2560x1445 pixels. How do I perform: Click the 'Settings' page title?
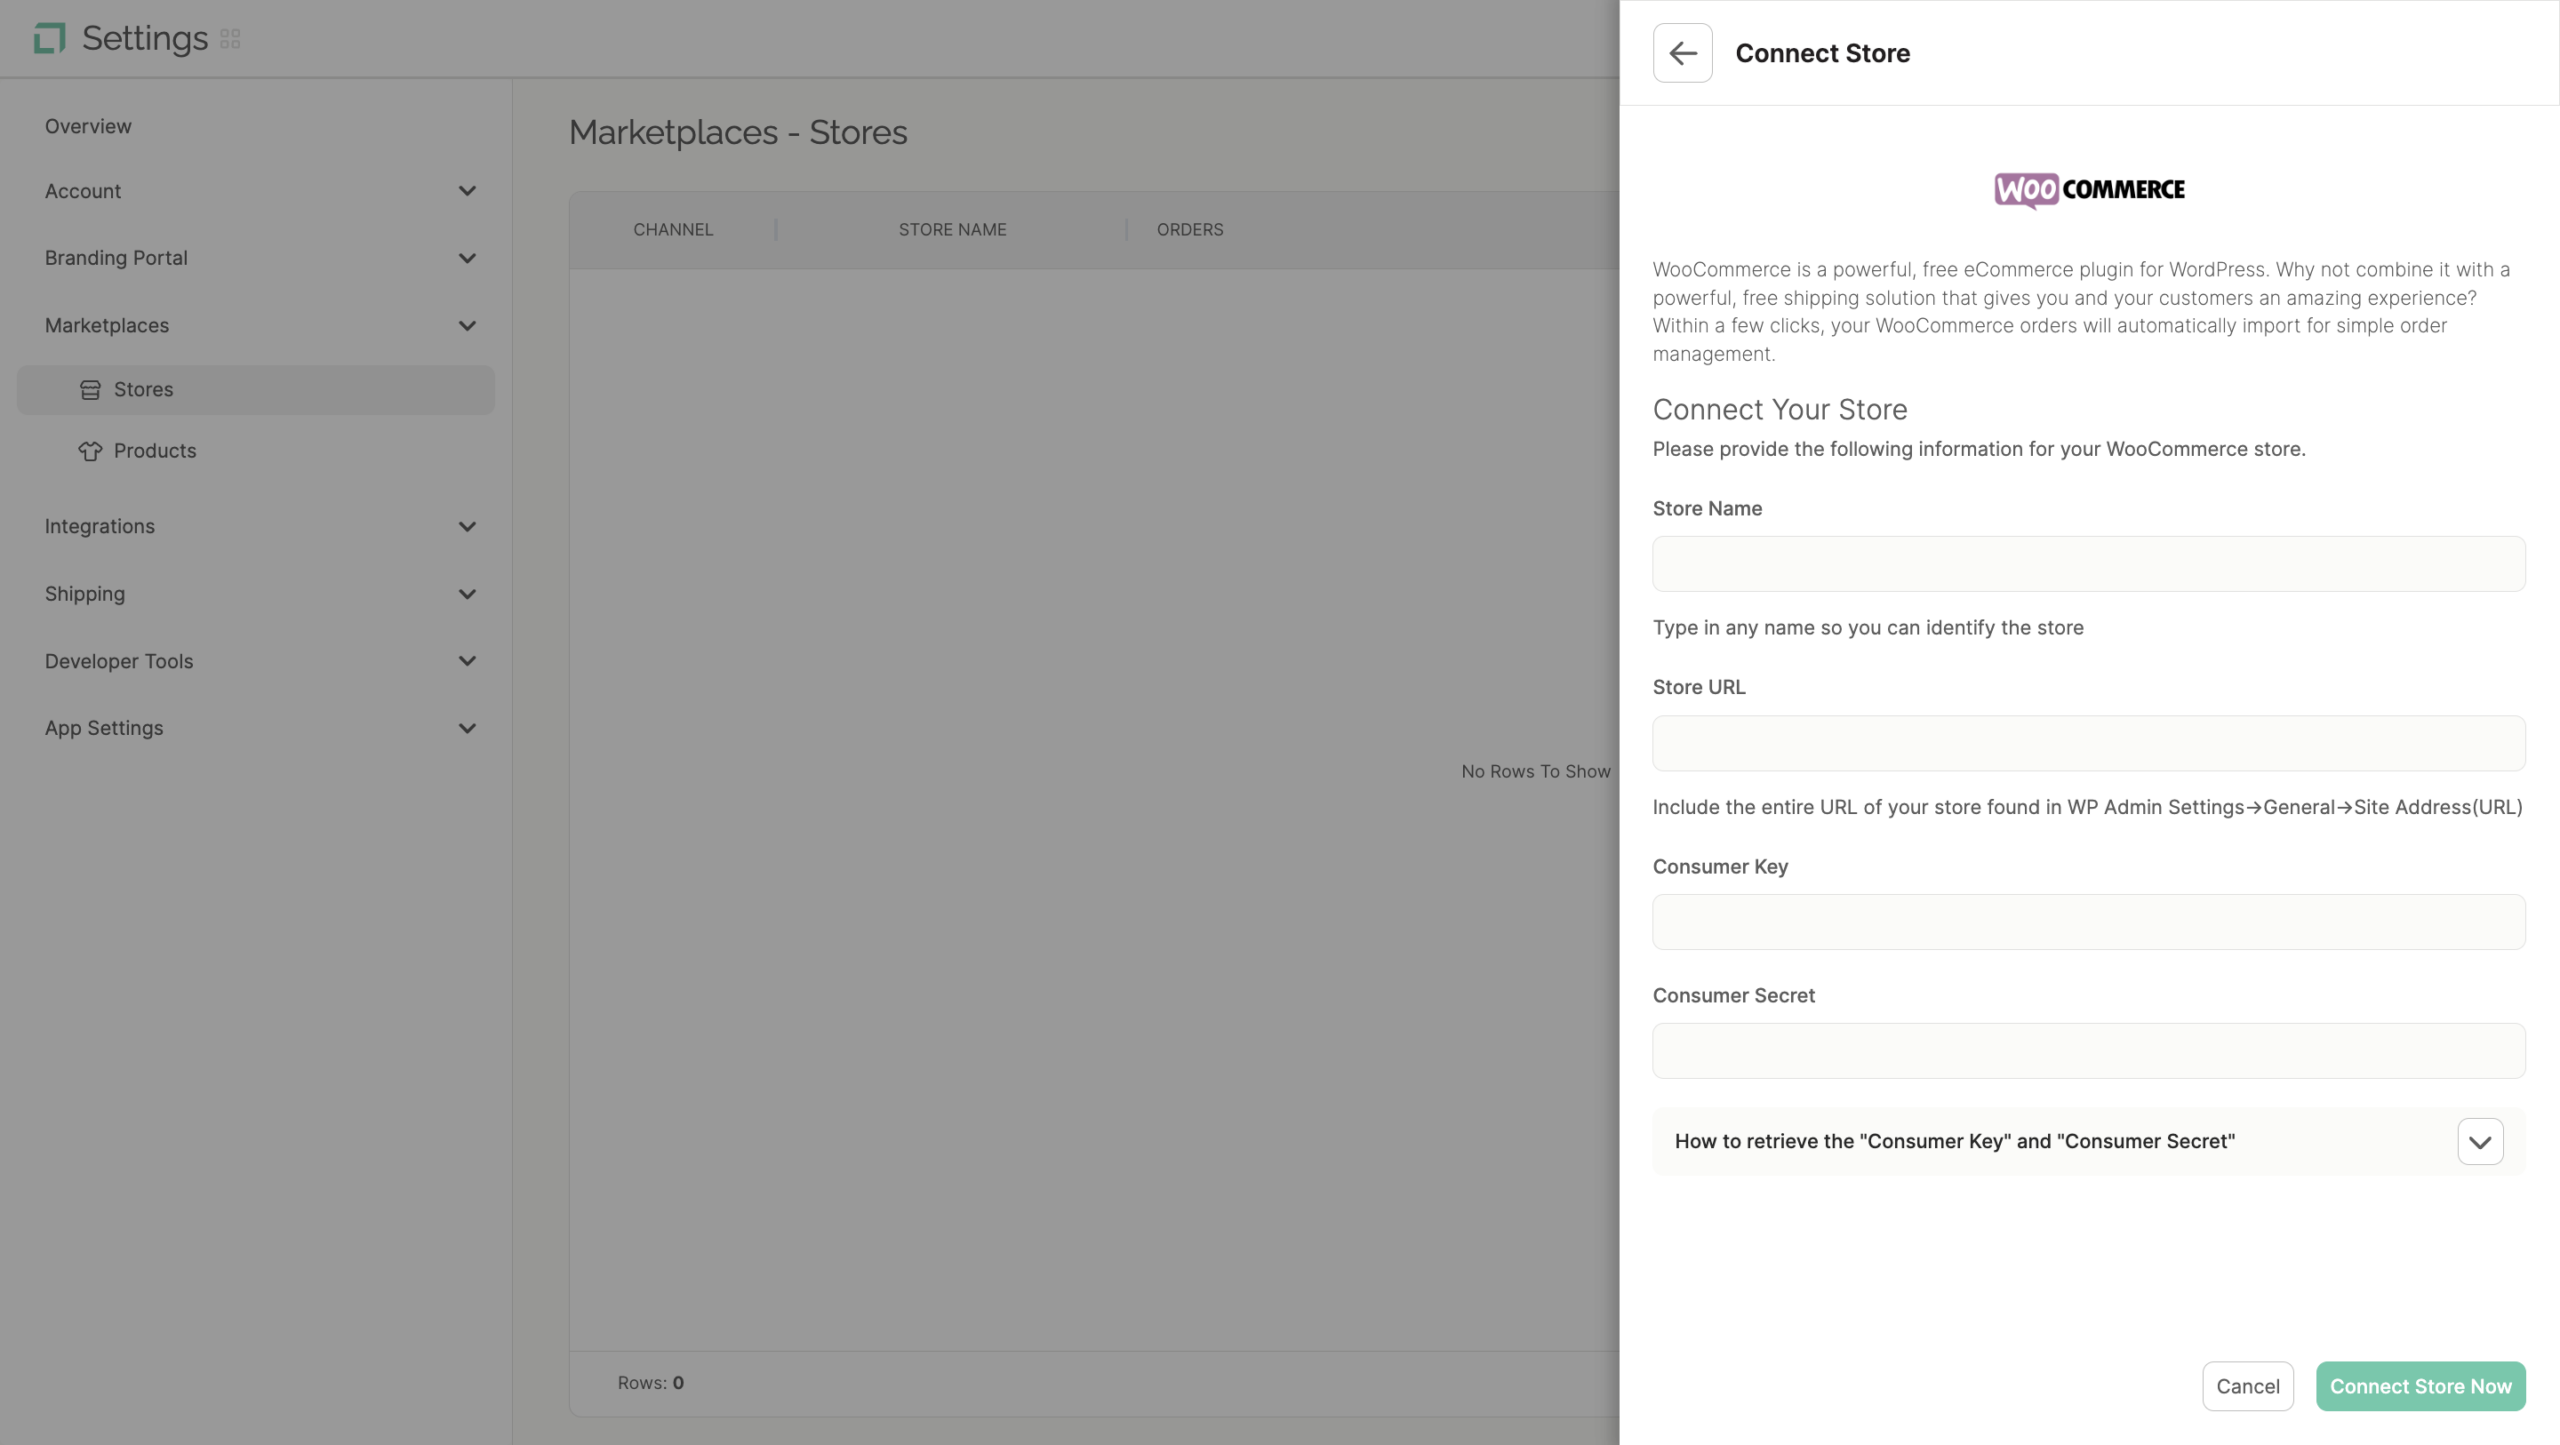[145, 39]
